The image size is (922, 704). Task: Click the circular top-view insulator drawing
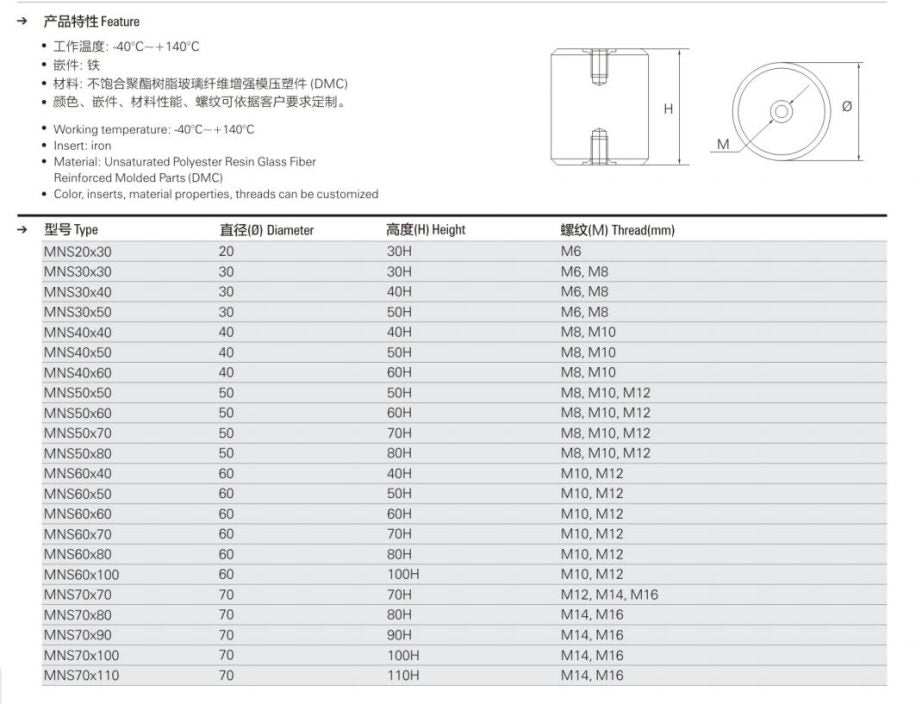pyautogui.click(x=781, y=111)
